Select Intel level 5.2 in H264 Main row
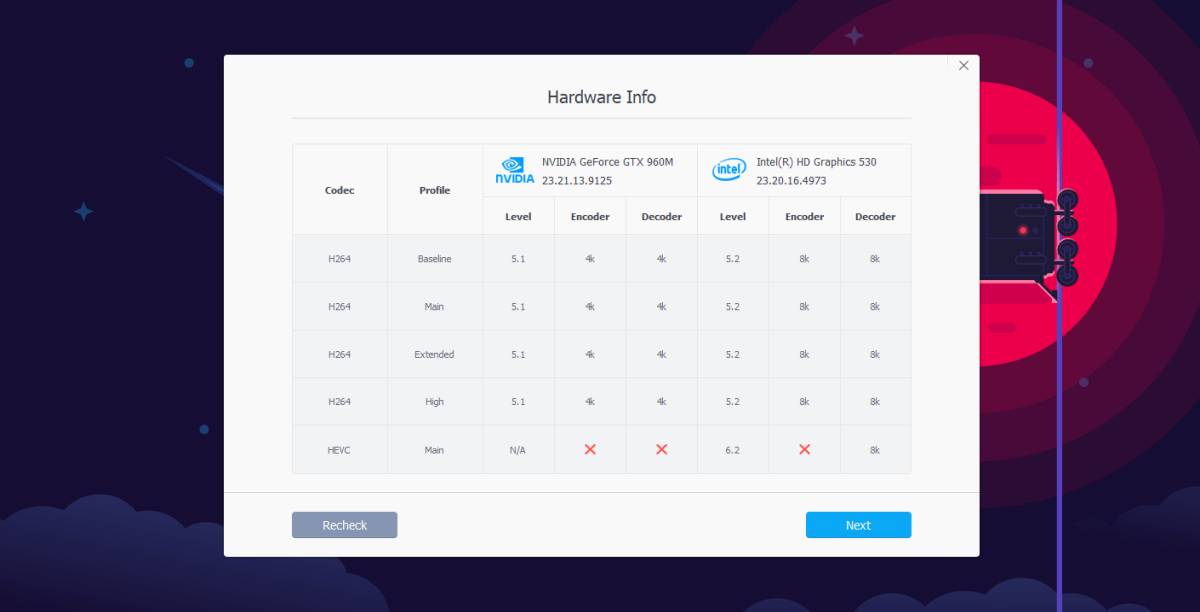 [x=733, y=307]
